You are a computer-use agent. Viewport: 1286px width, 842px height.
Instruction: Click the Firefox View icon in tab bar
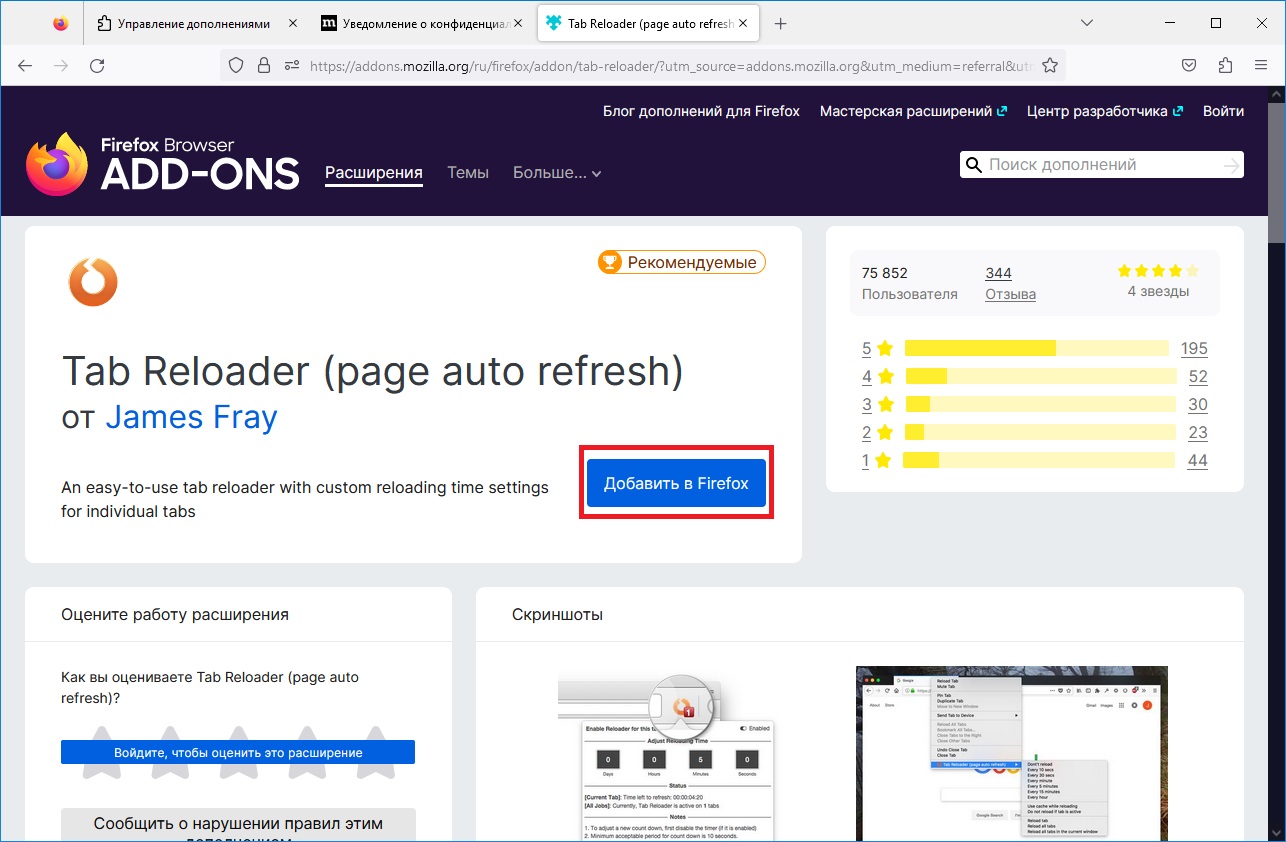(x=61, y=24)
